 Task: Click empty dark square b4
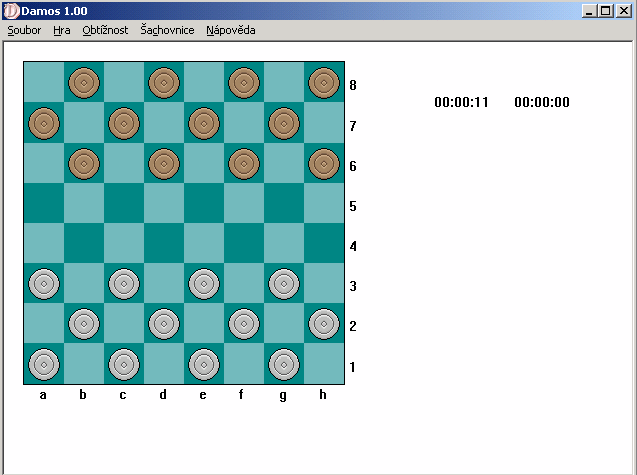point(84,243)
